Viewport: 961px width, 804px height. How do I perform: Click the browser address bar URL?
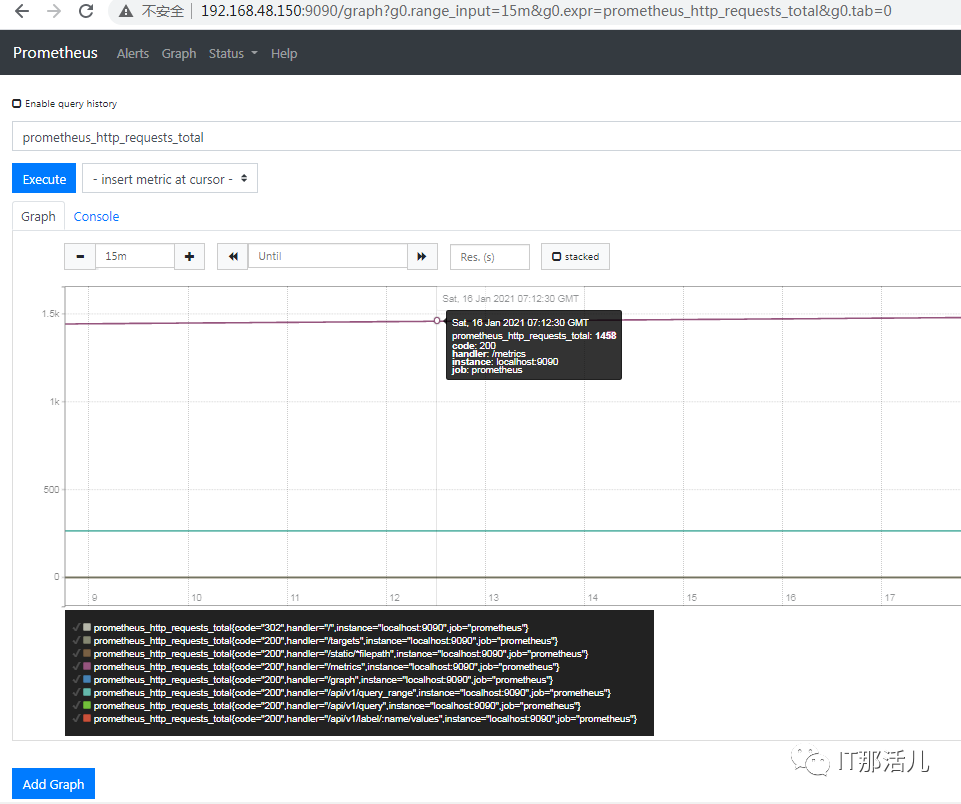click(546, 11)
